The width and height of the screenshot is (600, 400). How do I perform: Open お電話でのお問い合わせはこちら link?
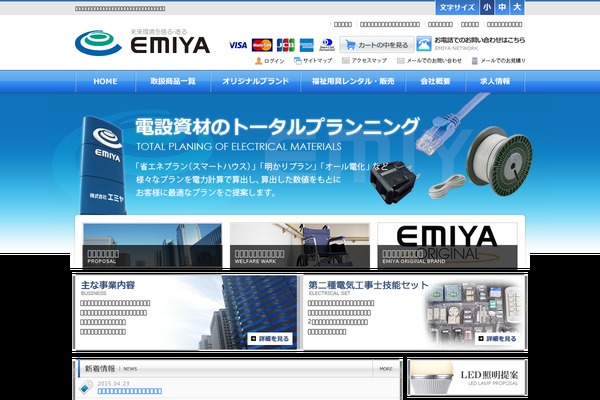479,40
